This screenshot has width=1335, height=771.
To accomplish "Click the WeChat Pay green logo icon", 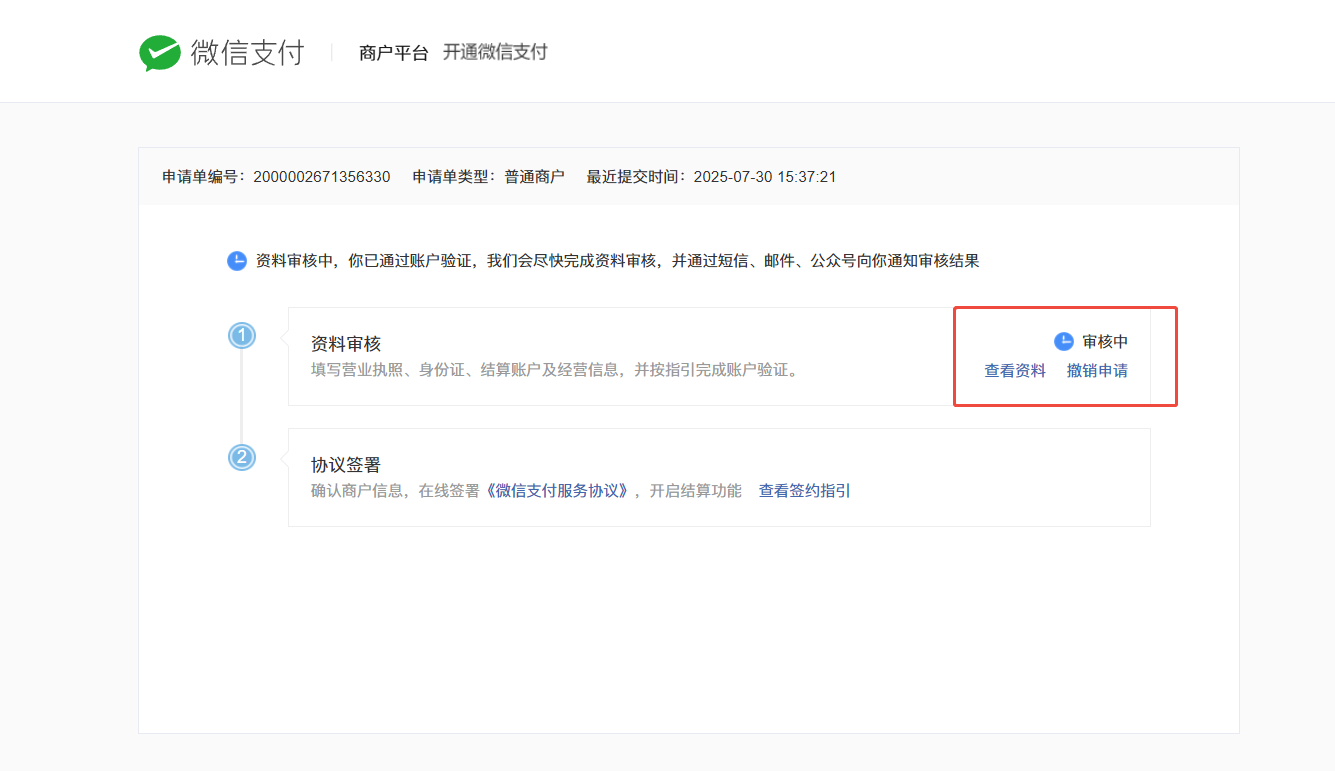I will coord(160,53).
